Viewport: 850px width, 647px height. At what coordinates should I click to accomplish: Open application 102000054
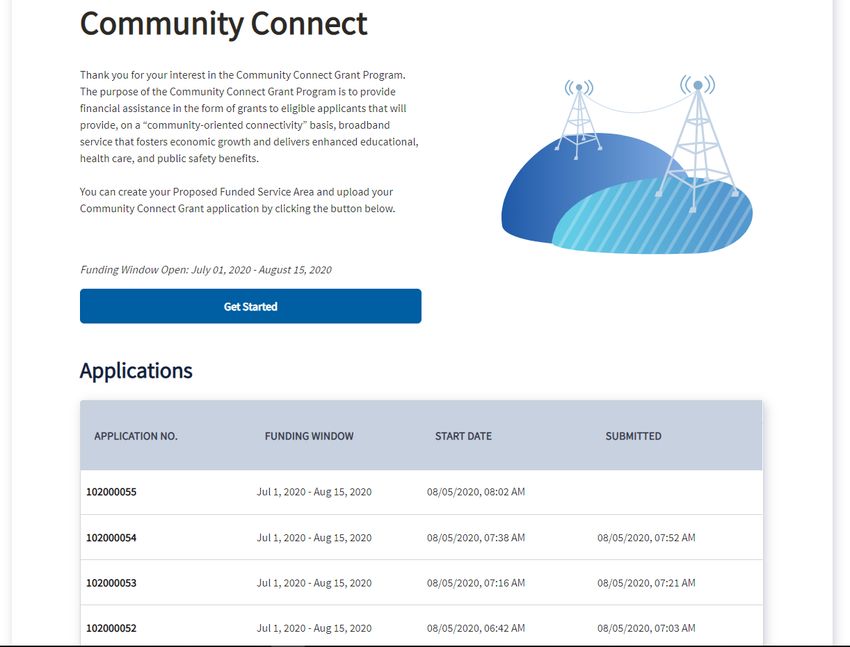pos(111,538)
